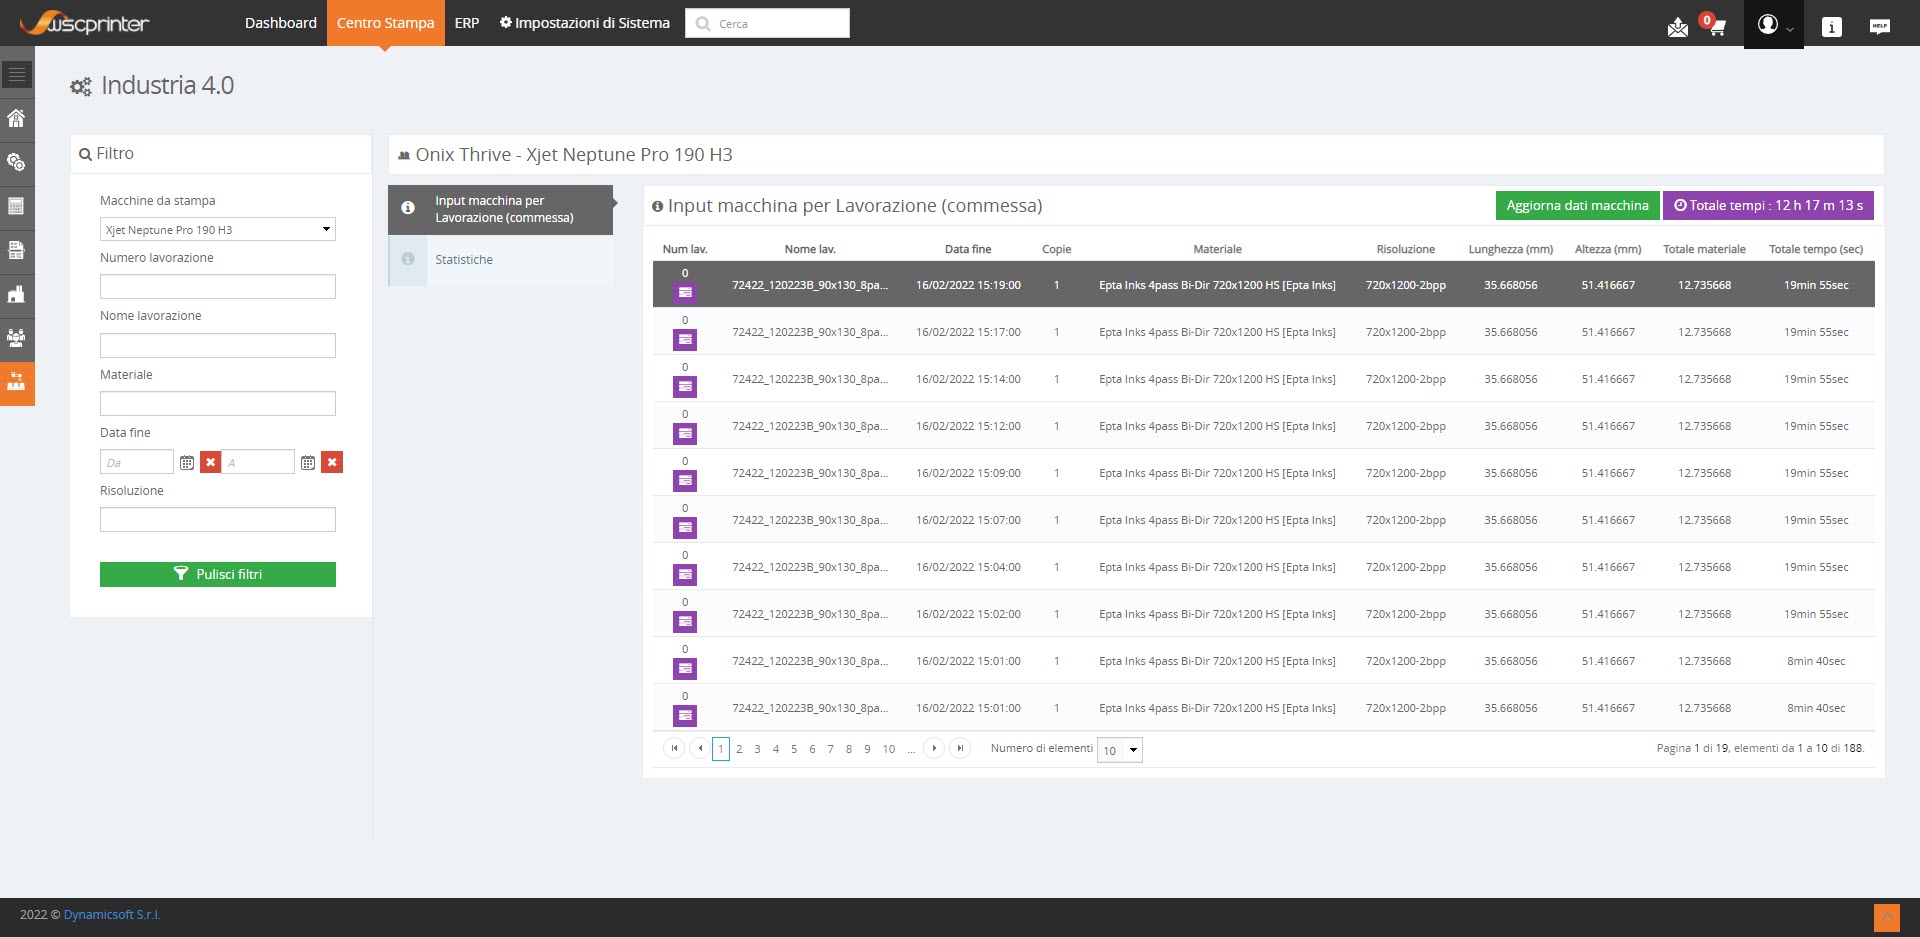Open the users group sidebar icon

pos(17,338)
